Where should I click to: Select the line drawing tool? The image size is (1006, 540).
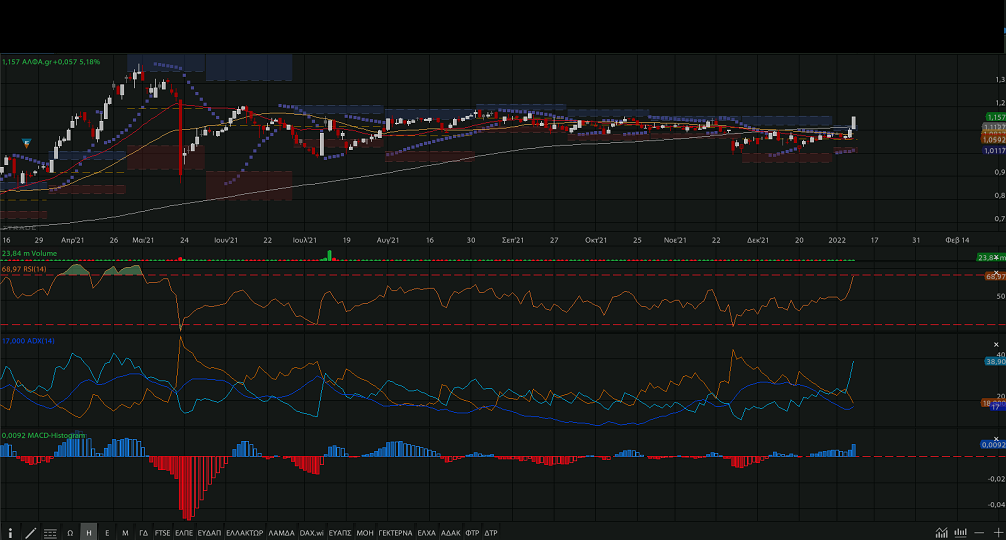pos(31,533)
